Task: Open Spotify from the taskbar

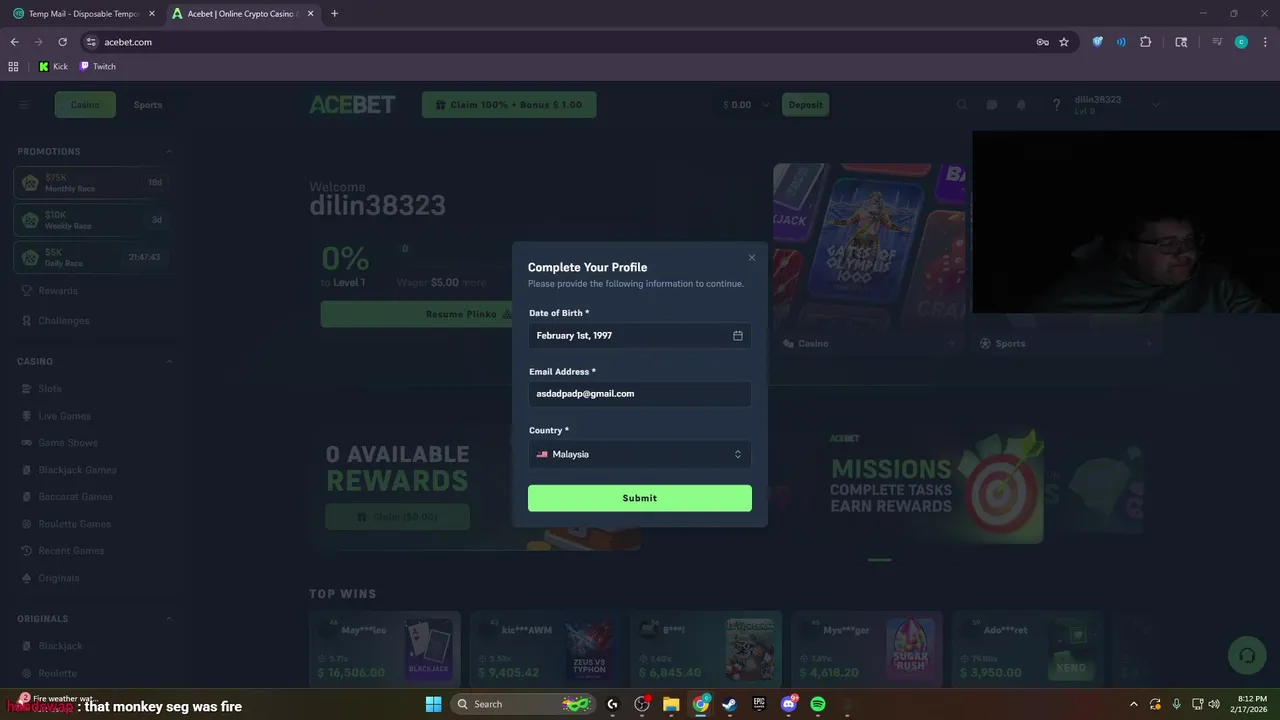Action: (818, 704)
